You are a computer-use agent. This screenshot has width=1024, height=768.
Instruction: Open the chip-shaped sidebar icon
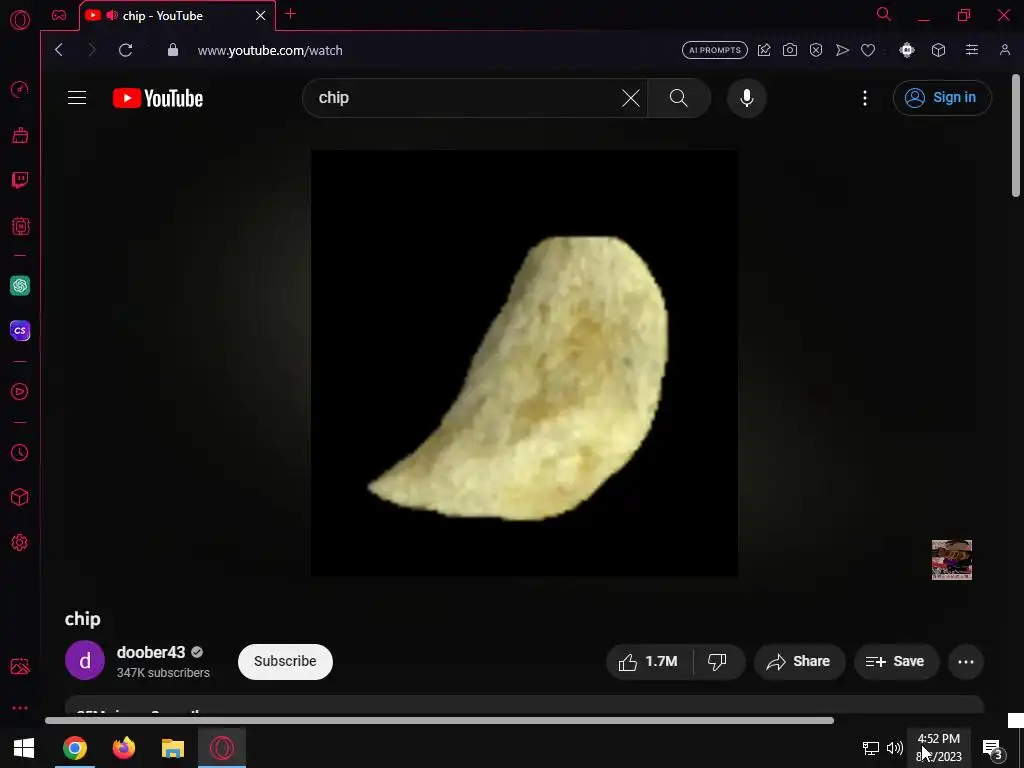pyautogui.click(x=20, y=227)
